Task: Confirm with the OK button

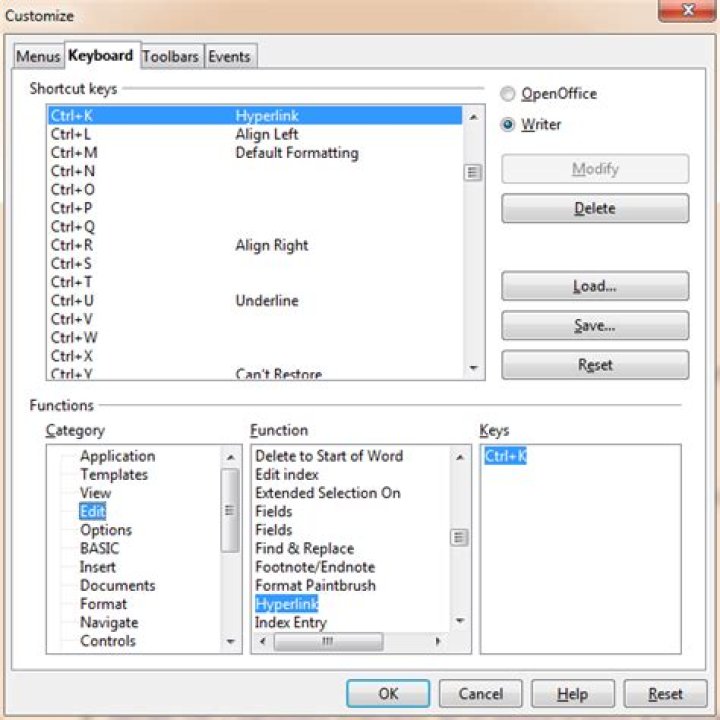Action: (388, 693)
